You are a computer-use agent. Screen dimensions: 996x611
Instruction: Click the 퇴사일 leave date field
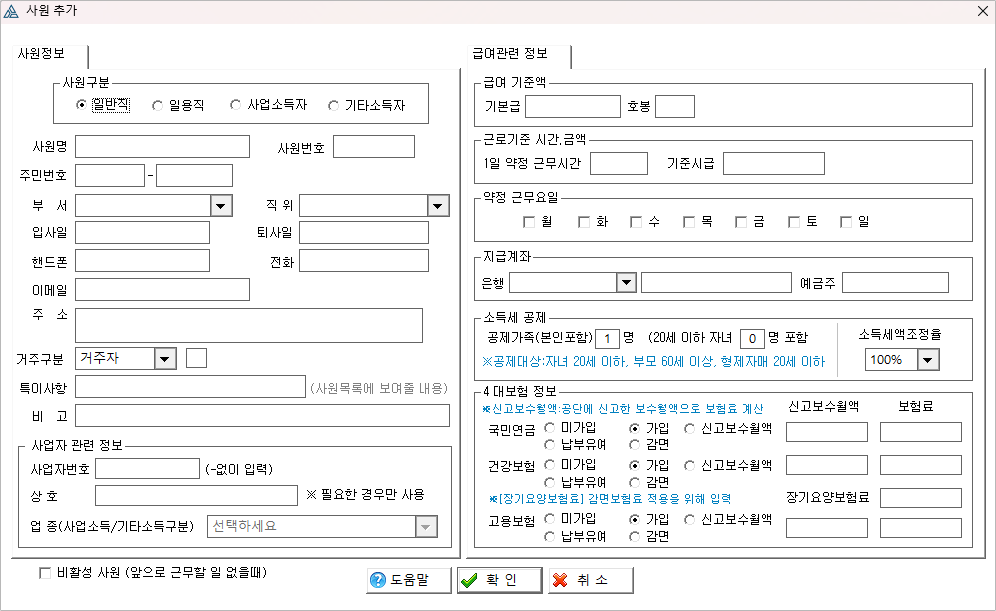[x=364, y=232]
